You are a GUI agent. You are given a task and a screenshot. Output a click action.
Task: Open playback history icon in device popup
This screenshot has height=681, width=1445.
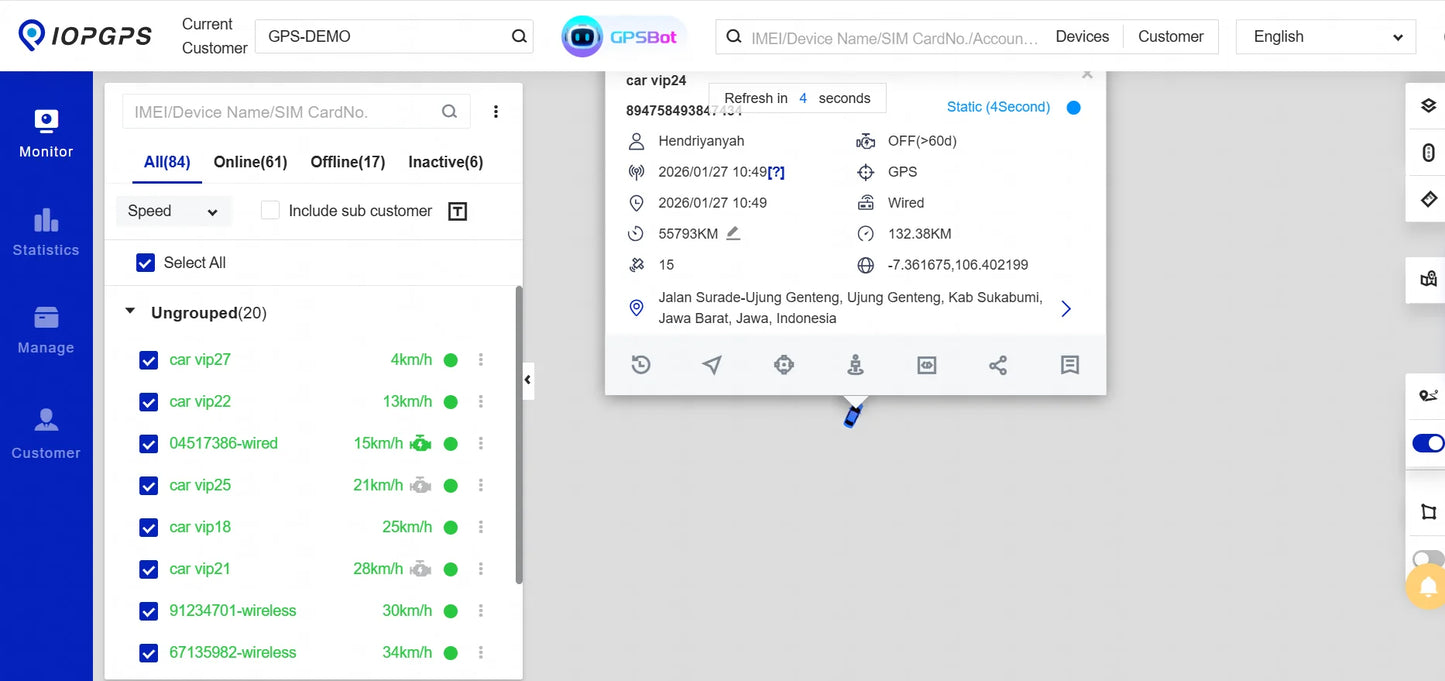point(641,365)
